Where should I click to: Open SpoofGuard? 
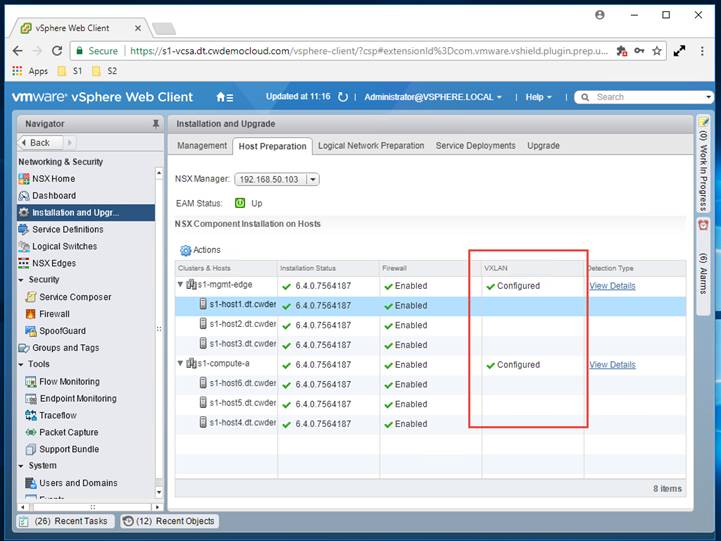tap(62, 331)
